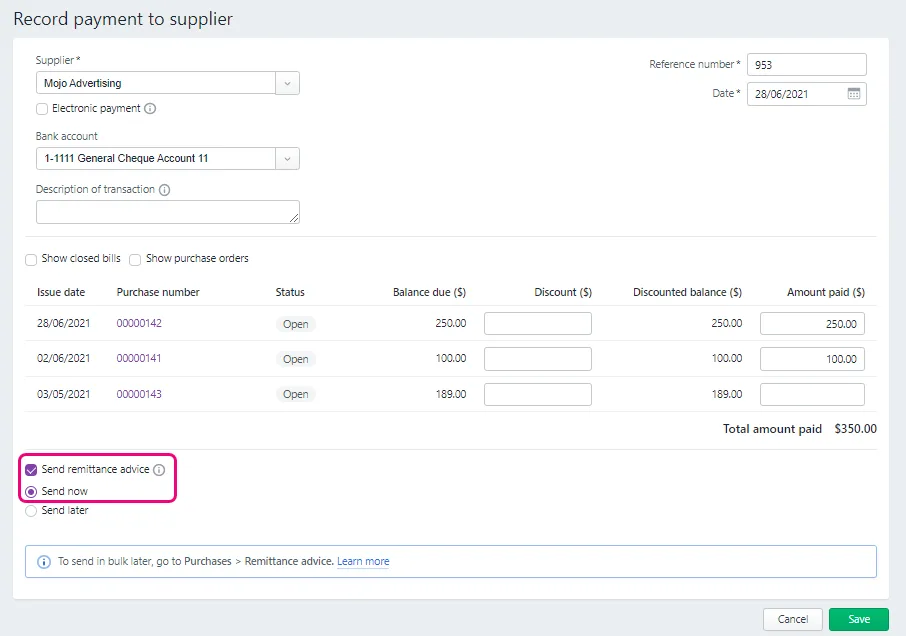The width and height of the screenshot is (906, 636).
Task: Click the Amount paid field showing 250.00
Action: [x=812, y=323]
